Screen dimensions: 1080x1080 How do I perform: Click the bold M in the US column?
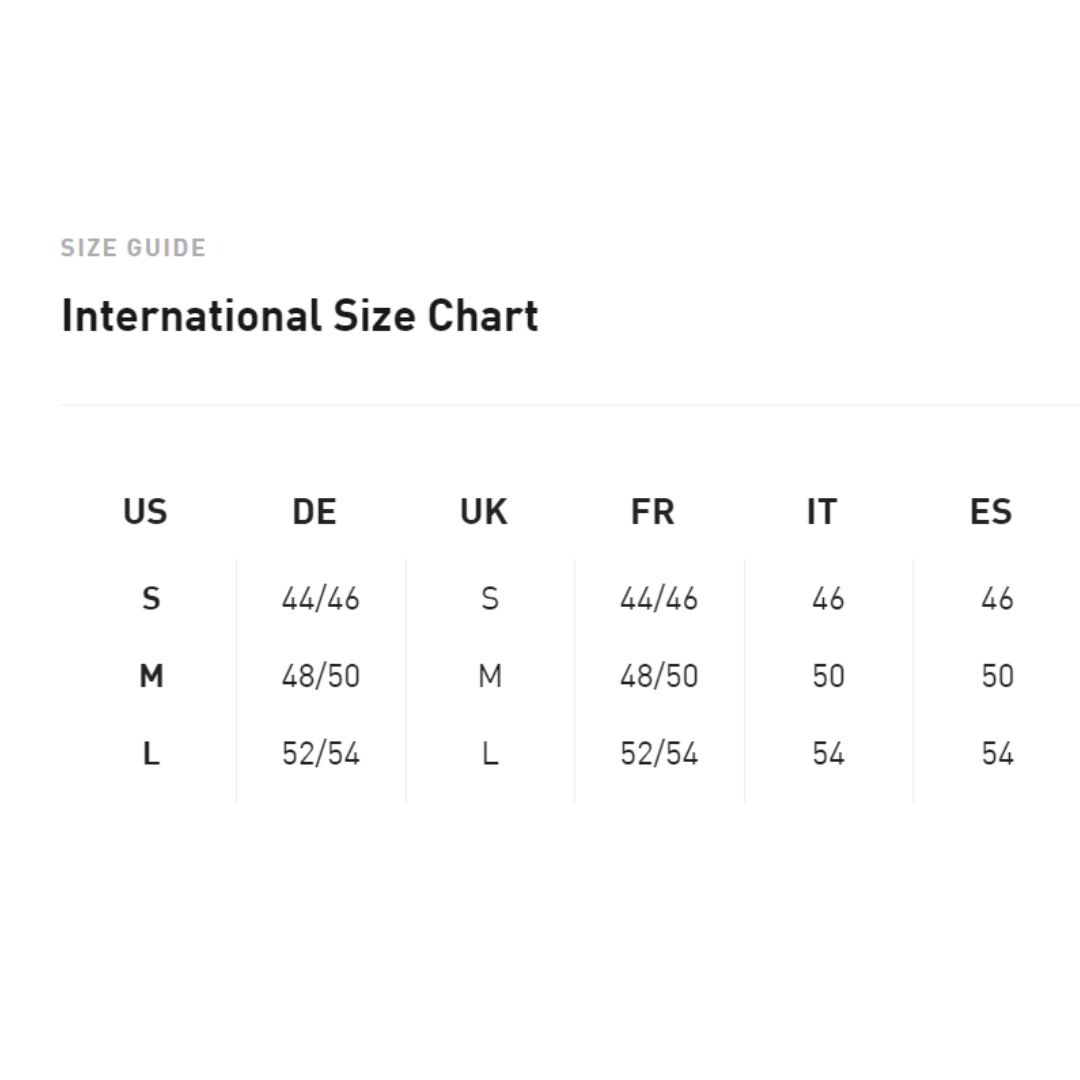152,676
